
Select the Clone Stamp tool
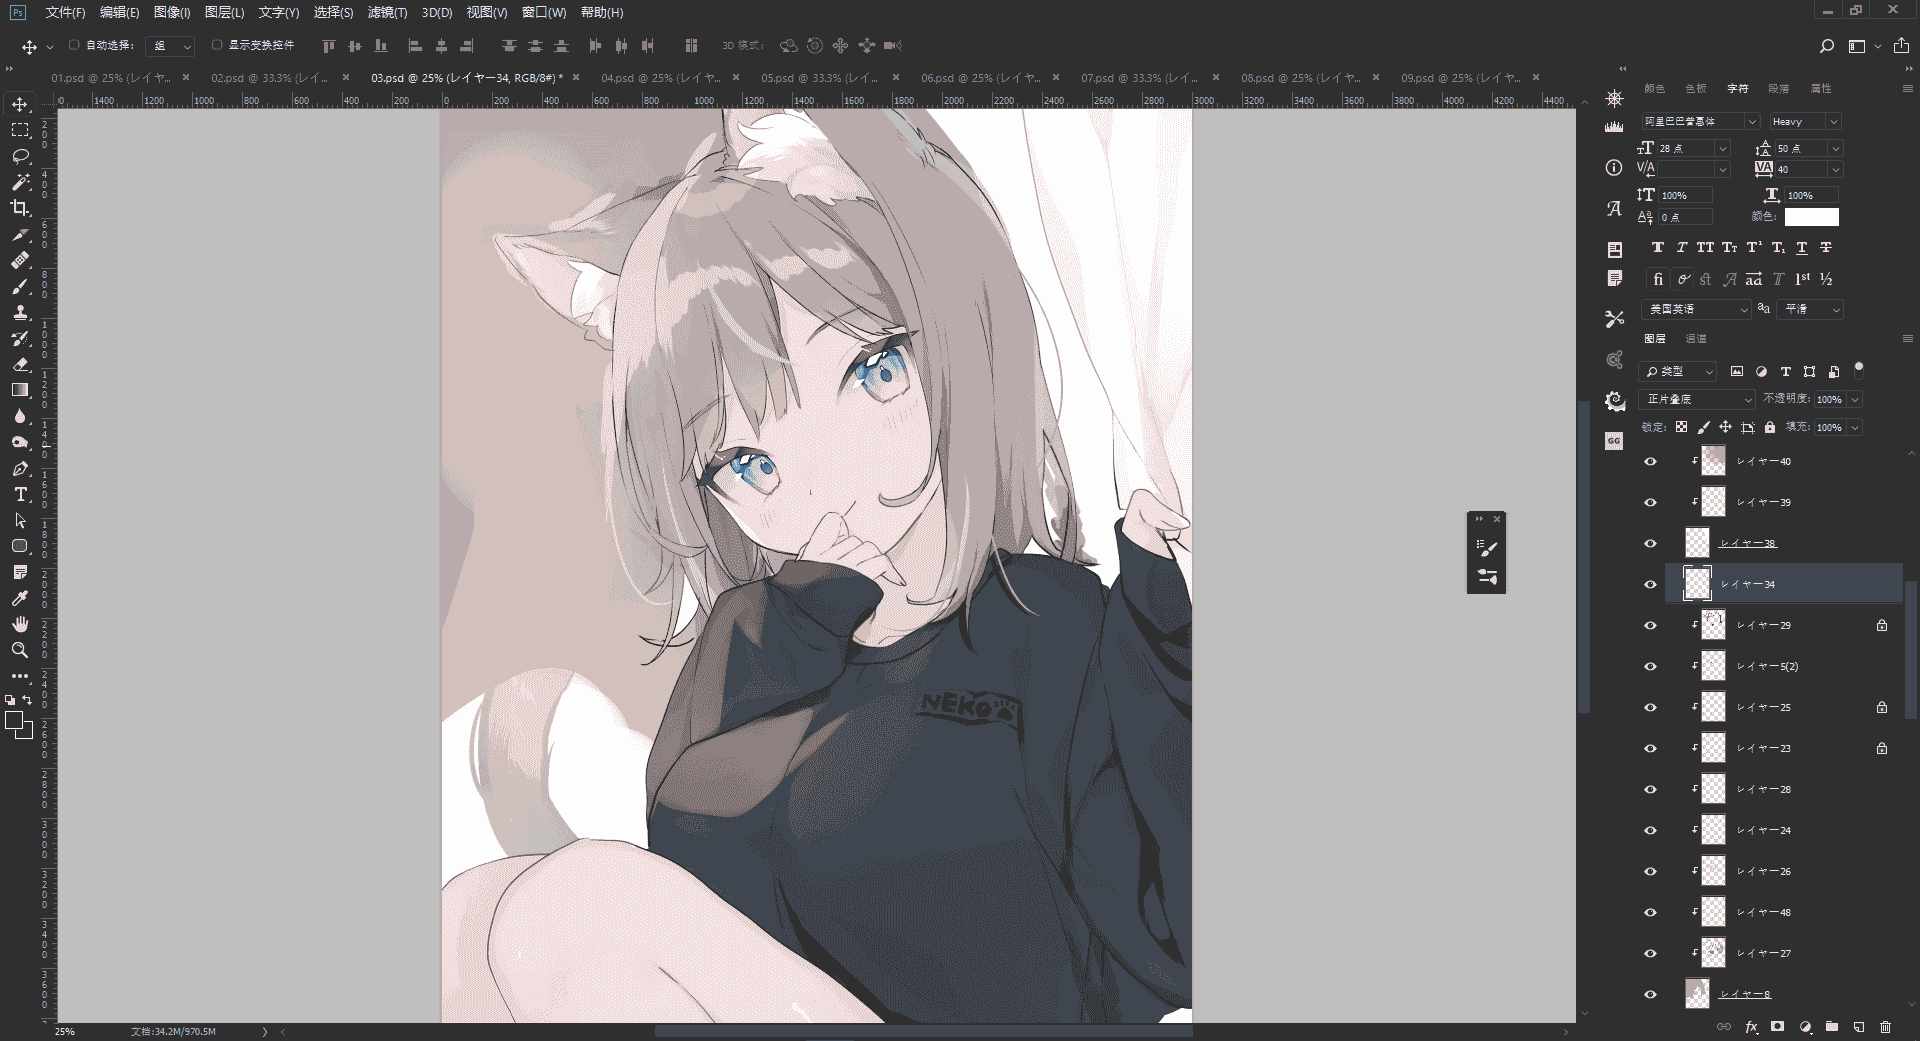(x=20, y=312)
